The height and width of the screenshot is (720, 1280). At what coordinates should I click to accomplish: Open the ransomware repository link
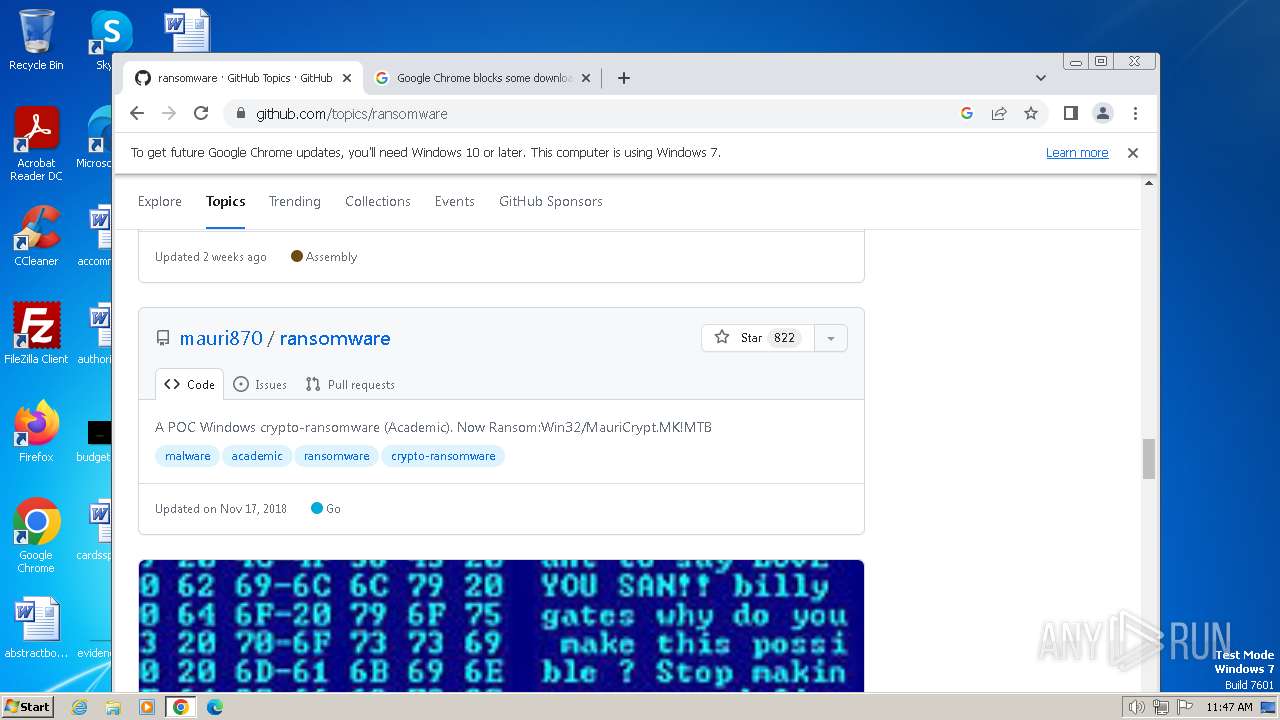(x=335, y=338)
